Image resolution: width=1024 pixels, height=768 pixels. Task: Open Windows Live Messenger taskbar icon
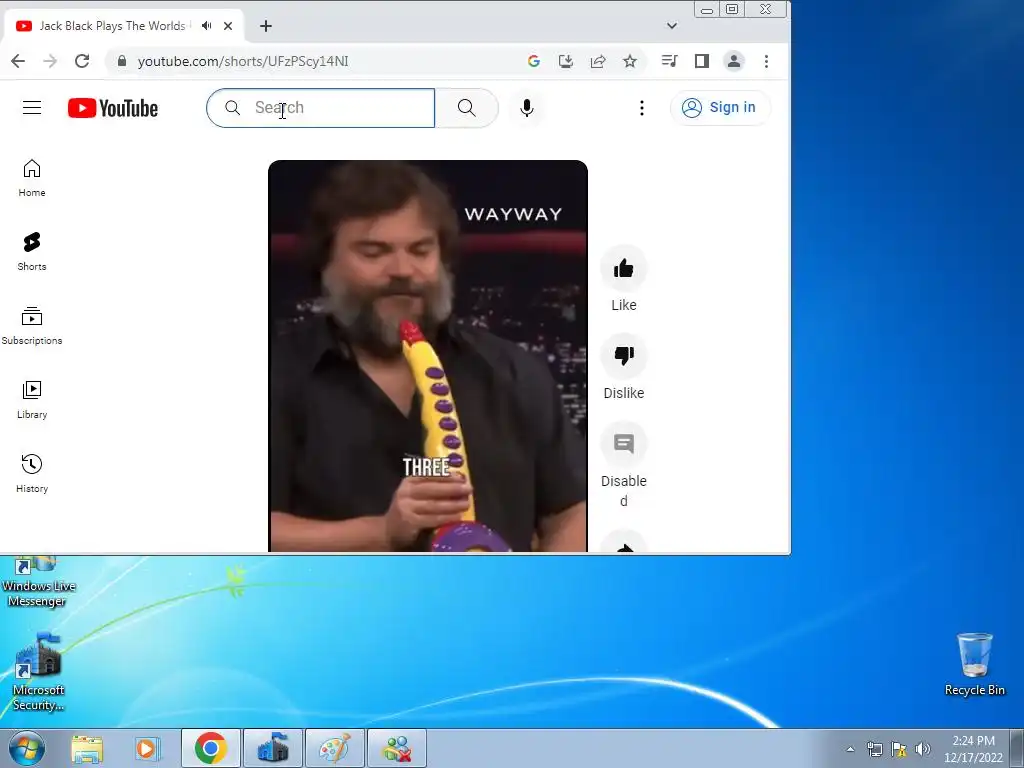point(397,748)
